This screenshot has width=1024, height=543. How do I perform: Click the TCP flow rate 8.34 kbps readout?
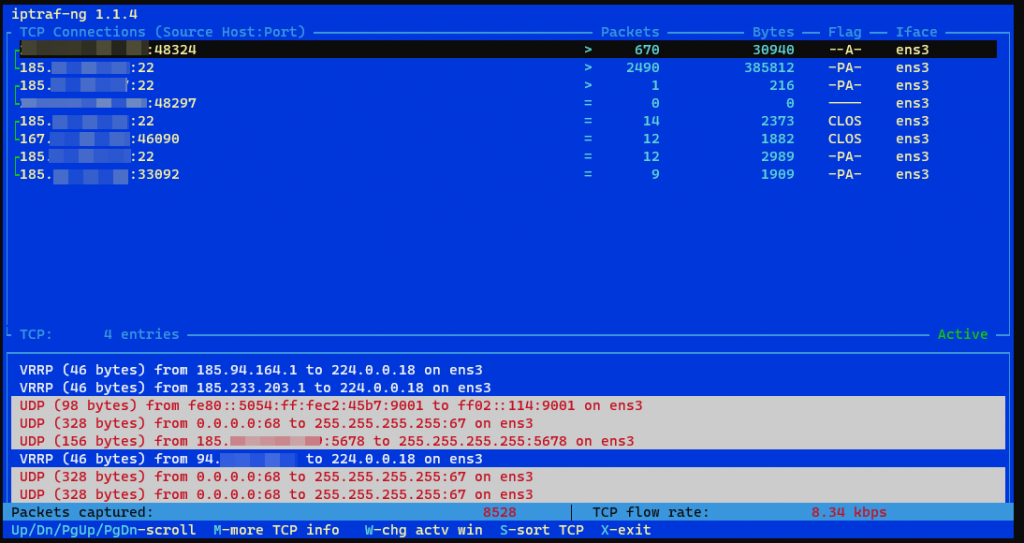pos(848,512)
